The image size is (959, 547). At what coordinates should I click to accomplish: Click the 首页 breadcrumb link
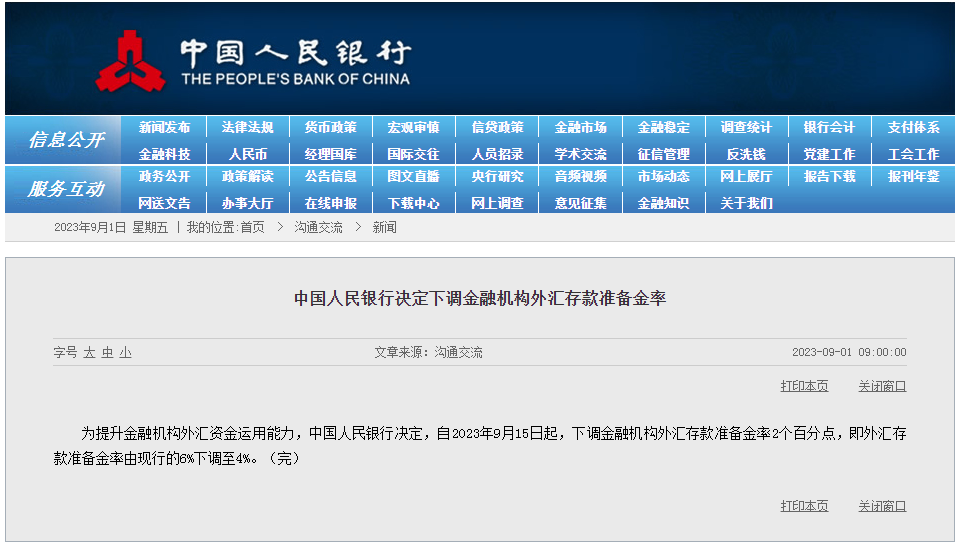(252, 228)
